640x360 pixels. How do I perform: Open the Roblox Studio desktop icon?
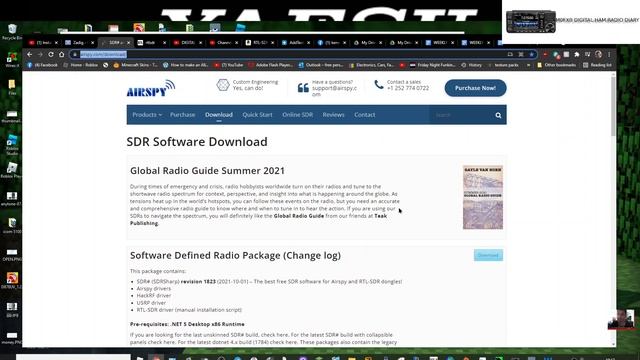pyautogui.click(x=12, y=144)
